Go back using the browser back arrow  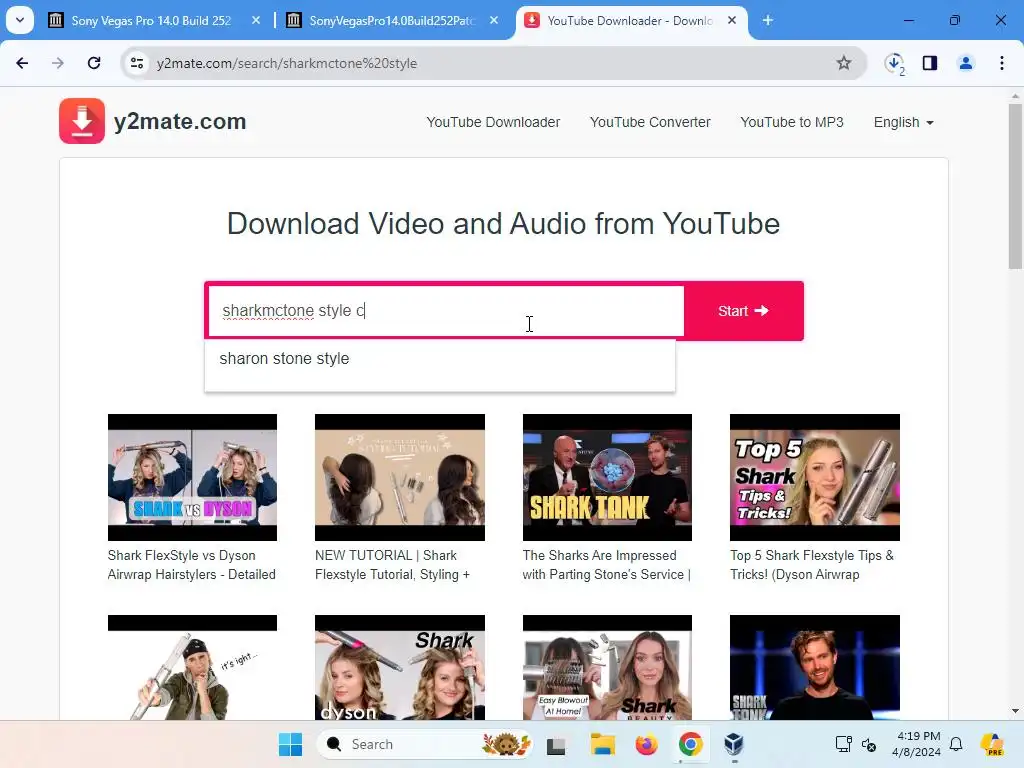22,63
